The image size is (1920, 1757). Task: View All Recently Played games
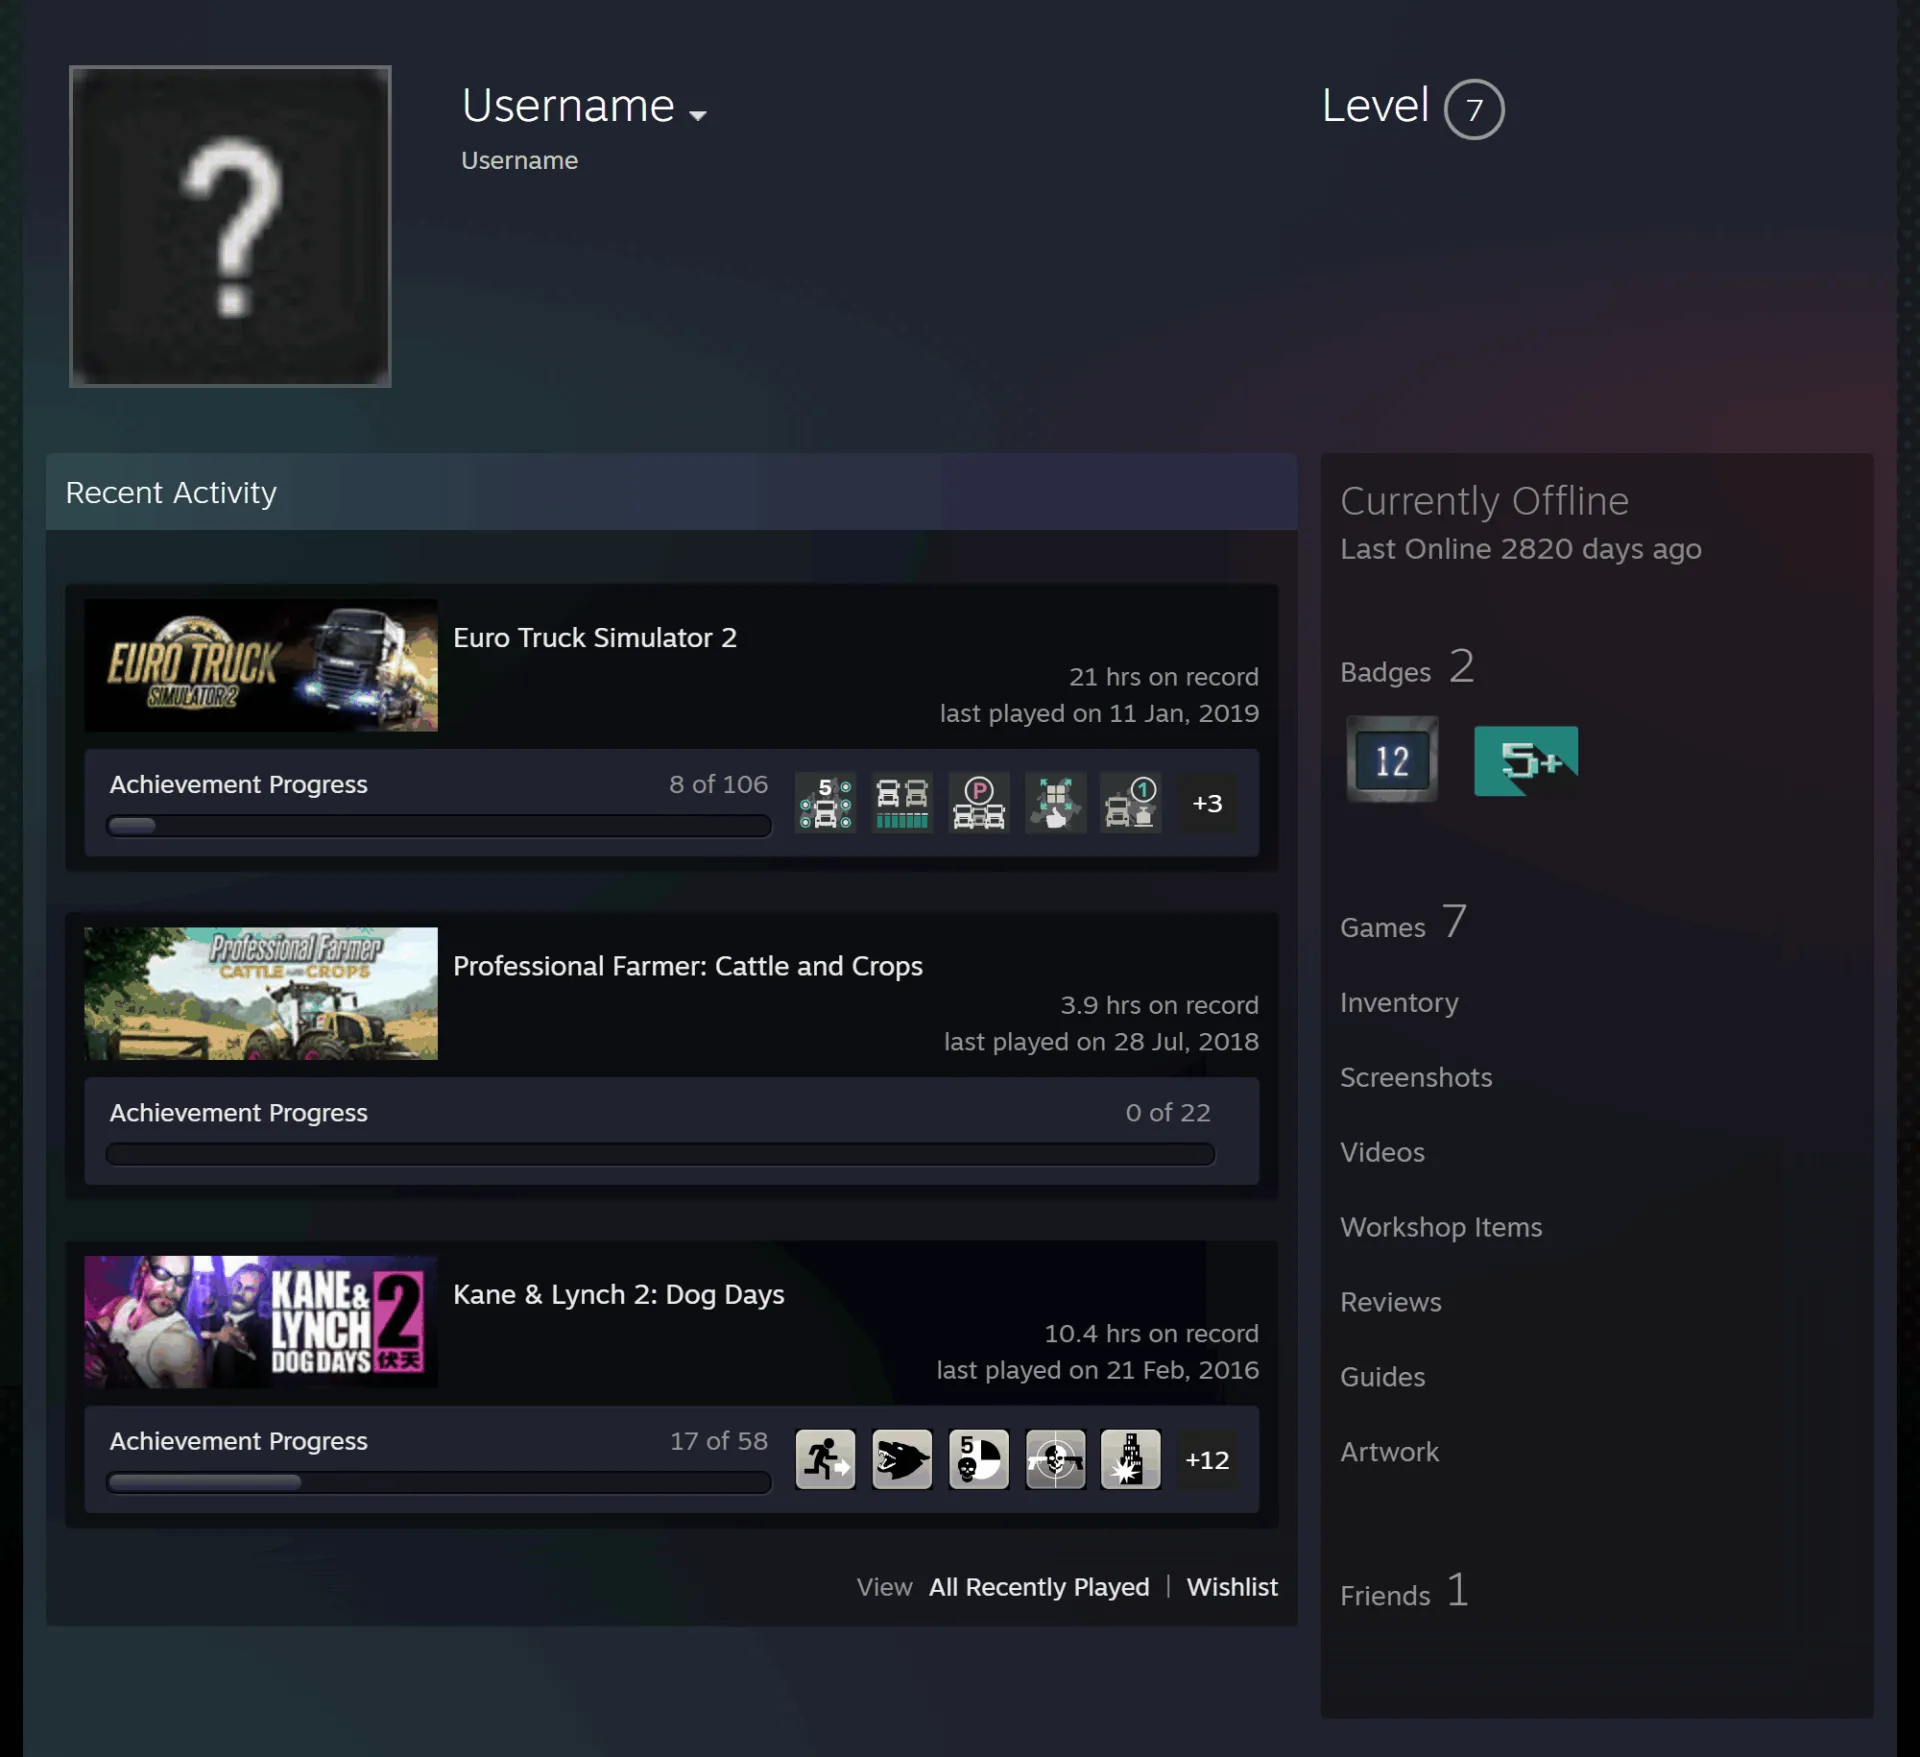[1039, 1587]
